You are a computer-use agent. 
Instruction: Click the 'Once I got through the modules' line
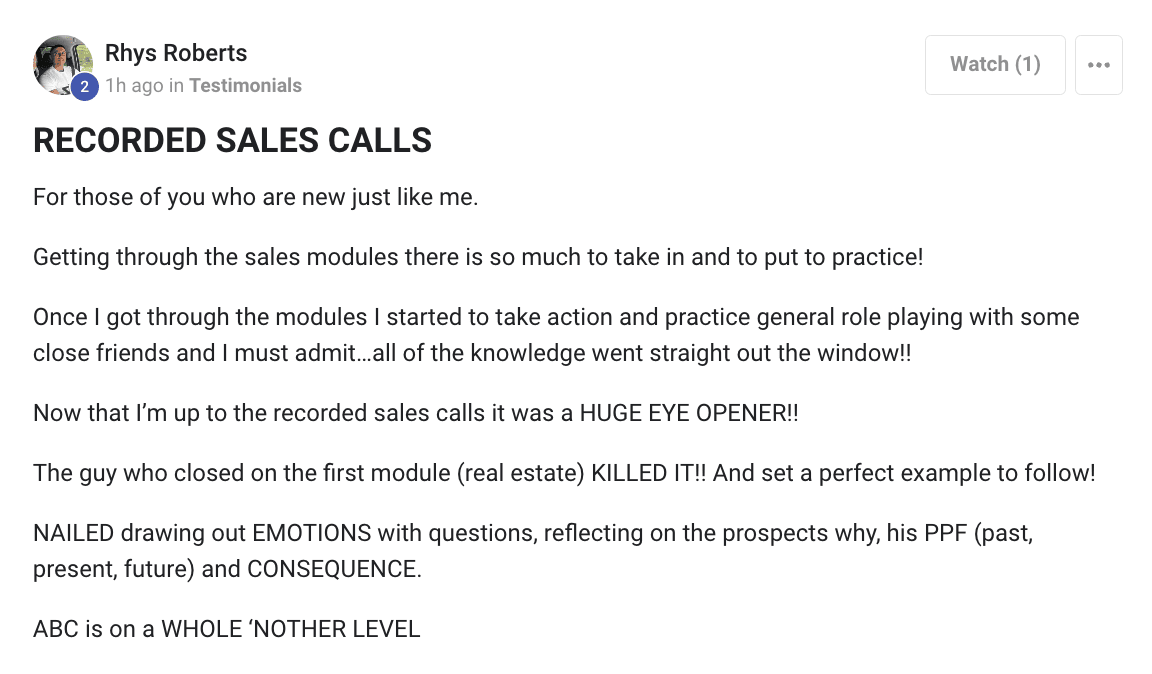(556, 317)
